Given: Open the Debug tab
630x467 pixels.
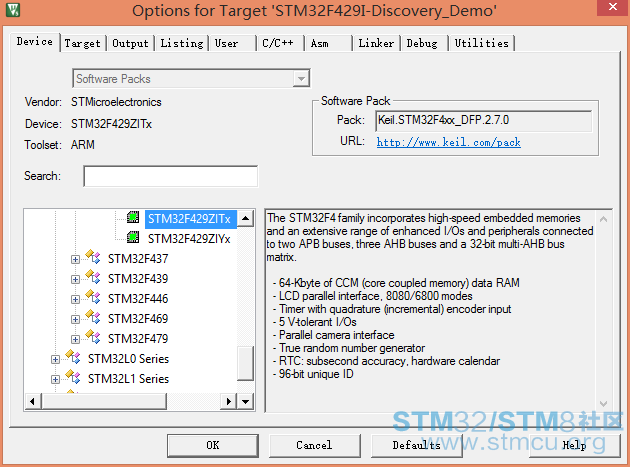Looking at the screenshot, I should point(422,43).
